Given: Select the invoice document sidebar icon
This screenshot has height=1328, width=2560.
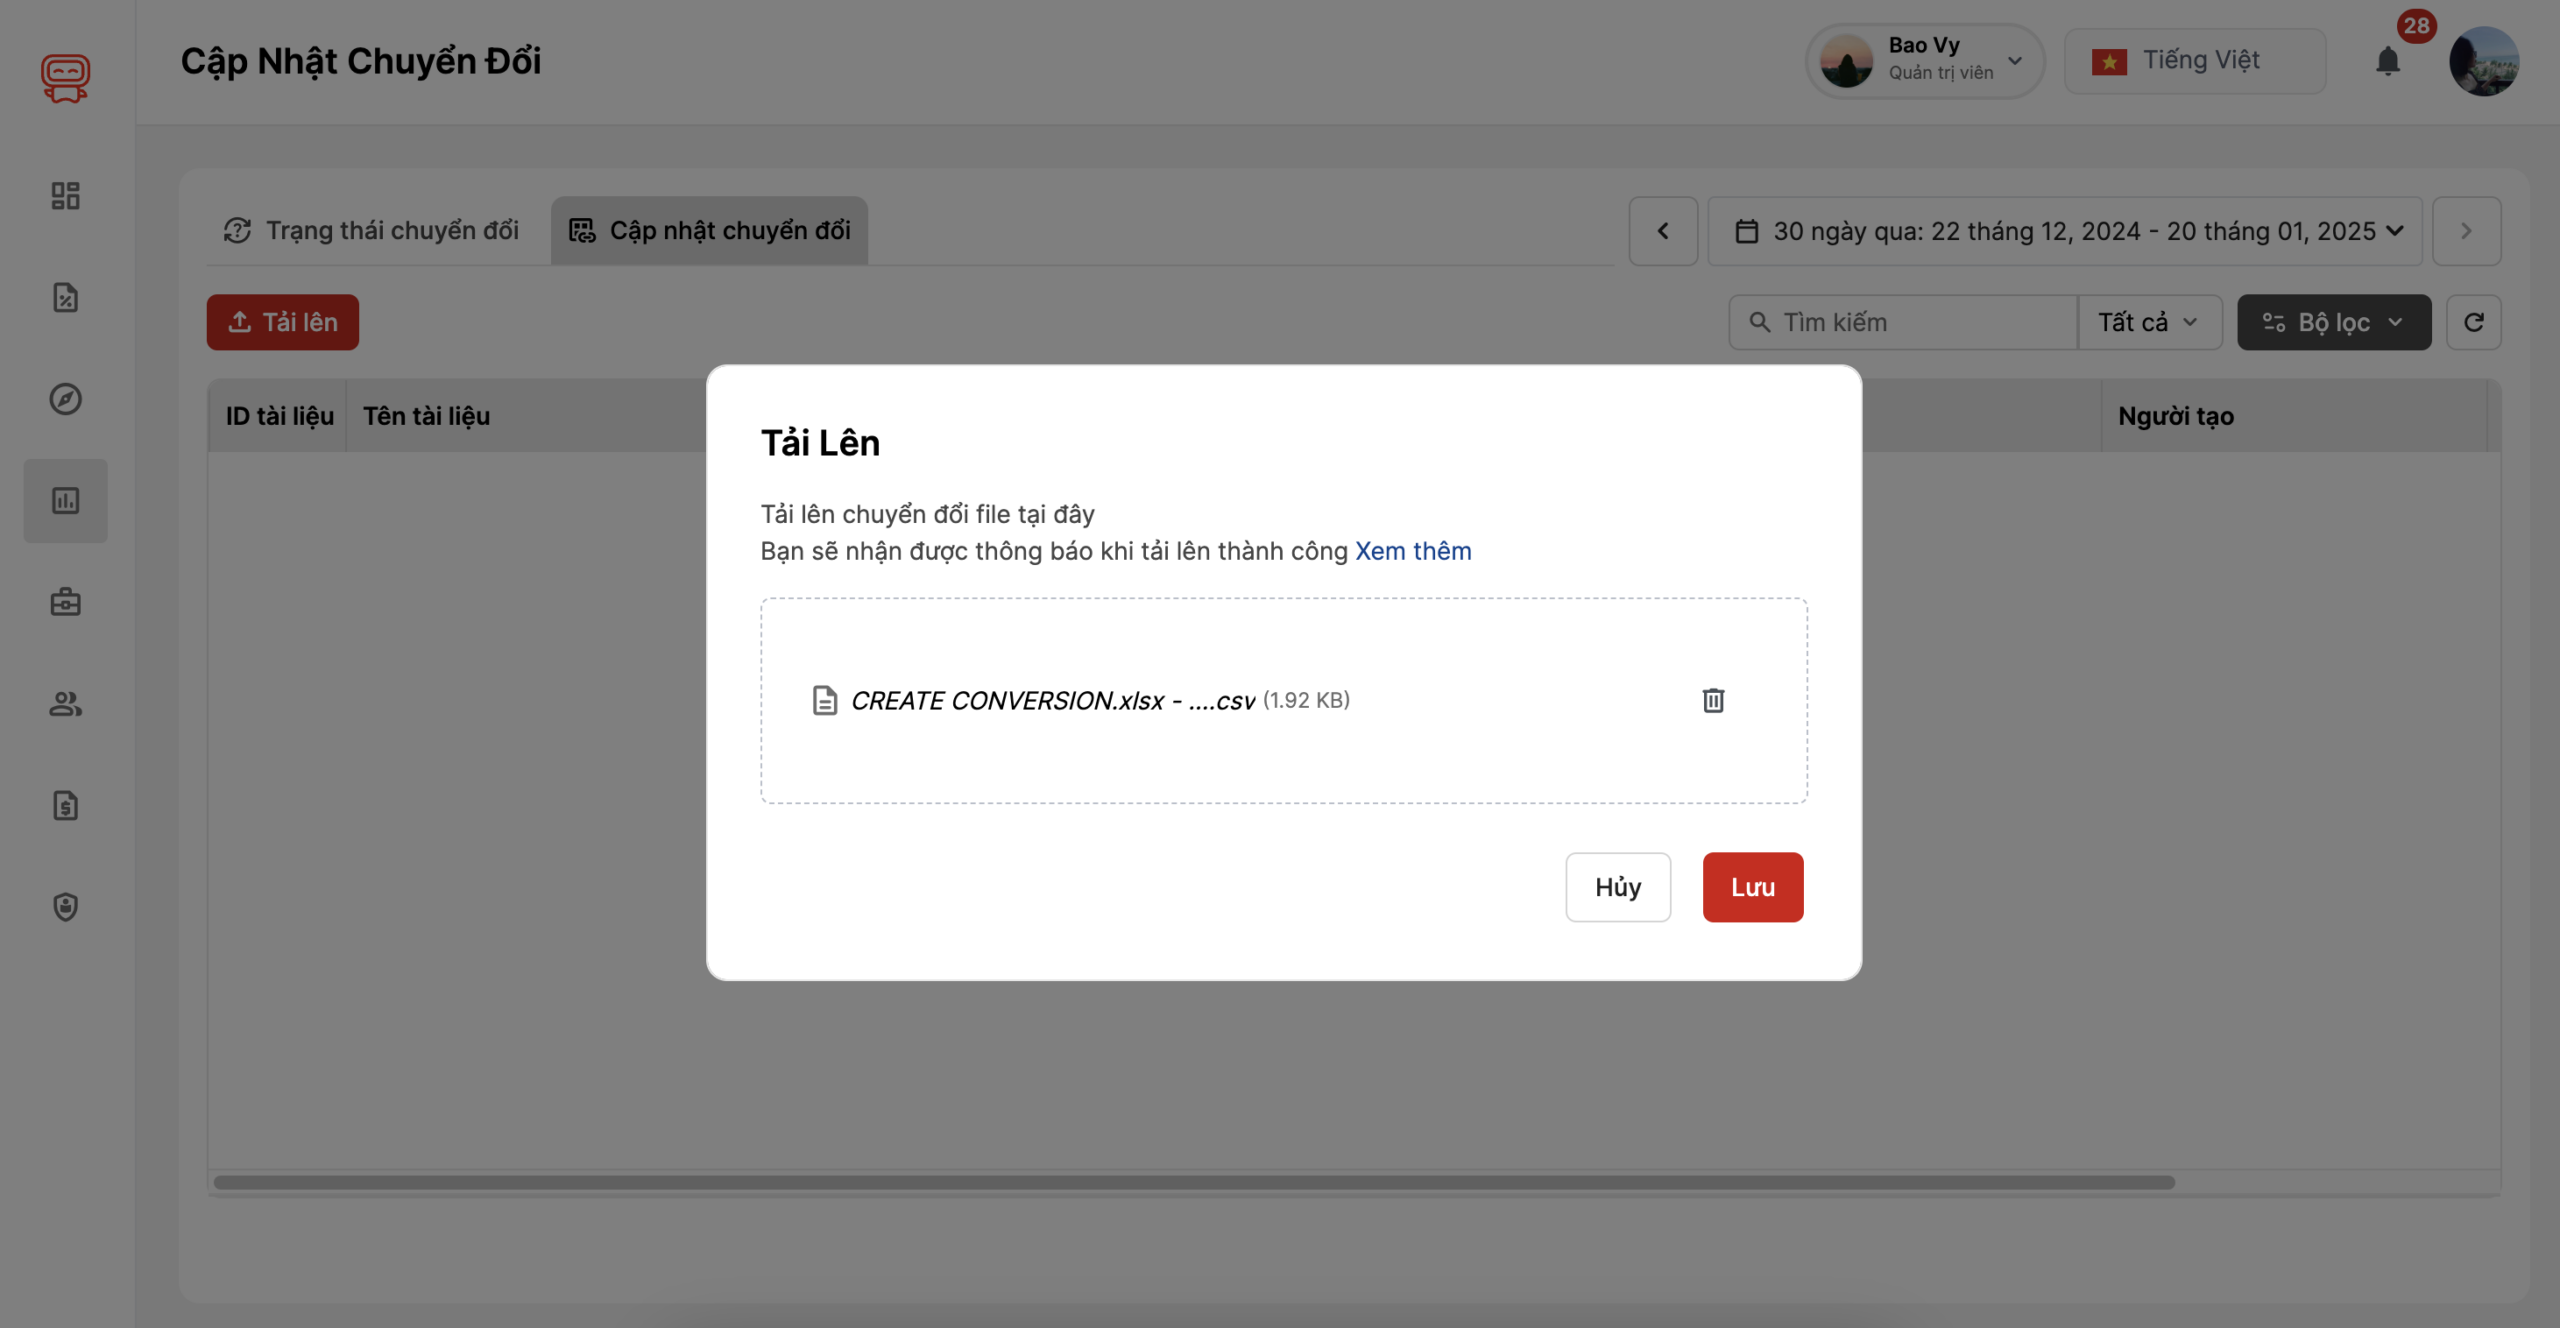Looking at the screenshot, I should point(65,806).
